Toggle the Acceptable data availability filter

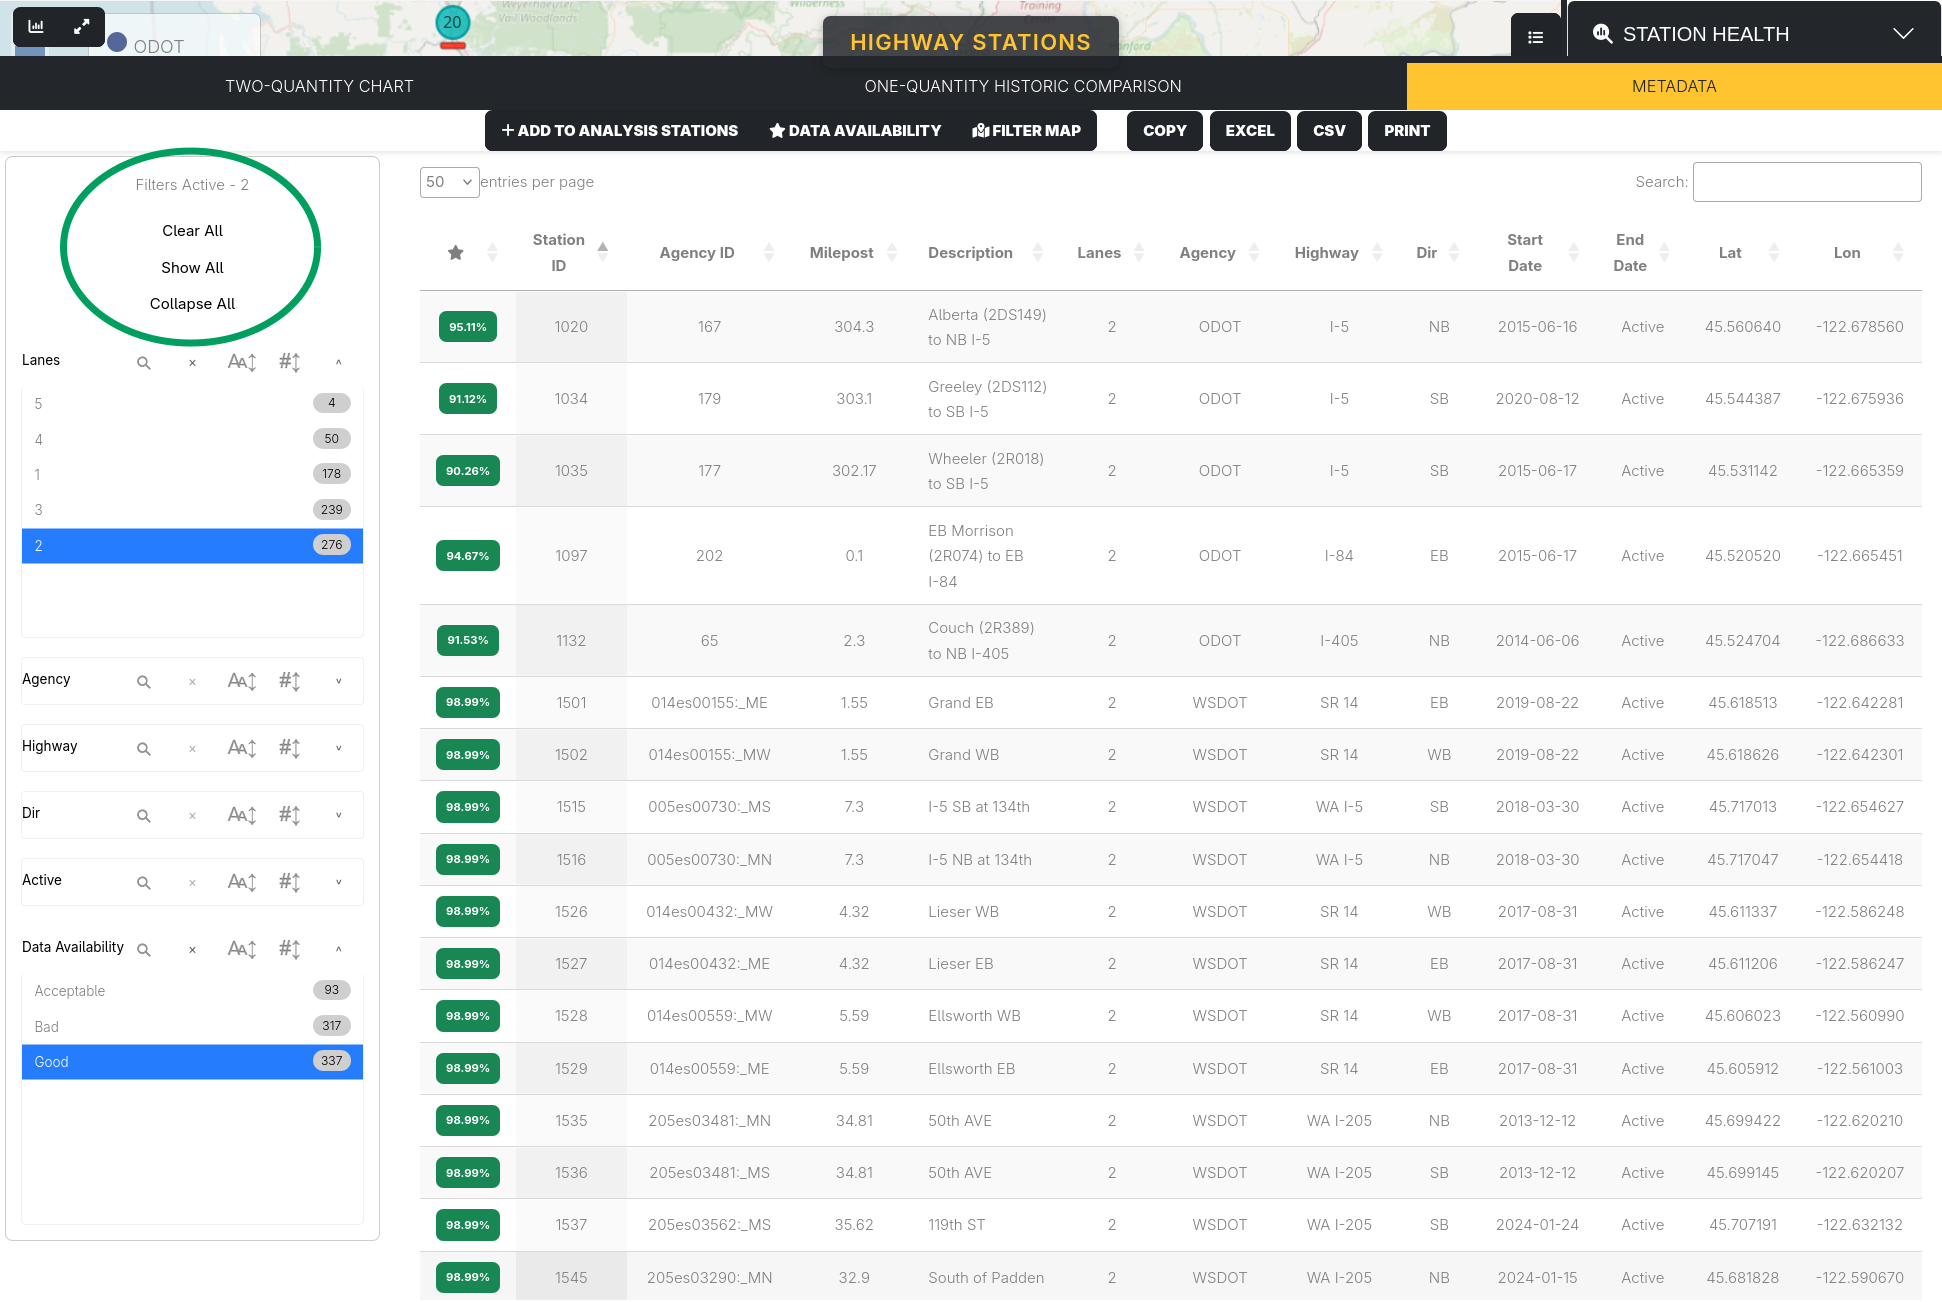click(x=192, y=991)
